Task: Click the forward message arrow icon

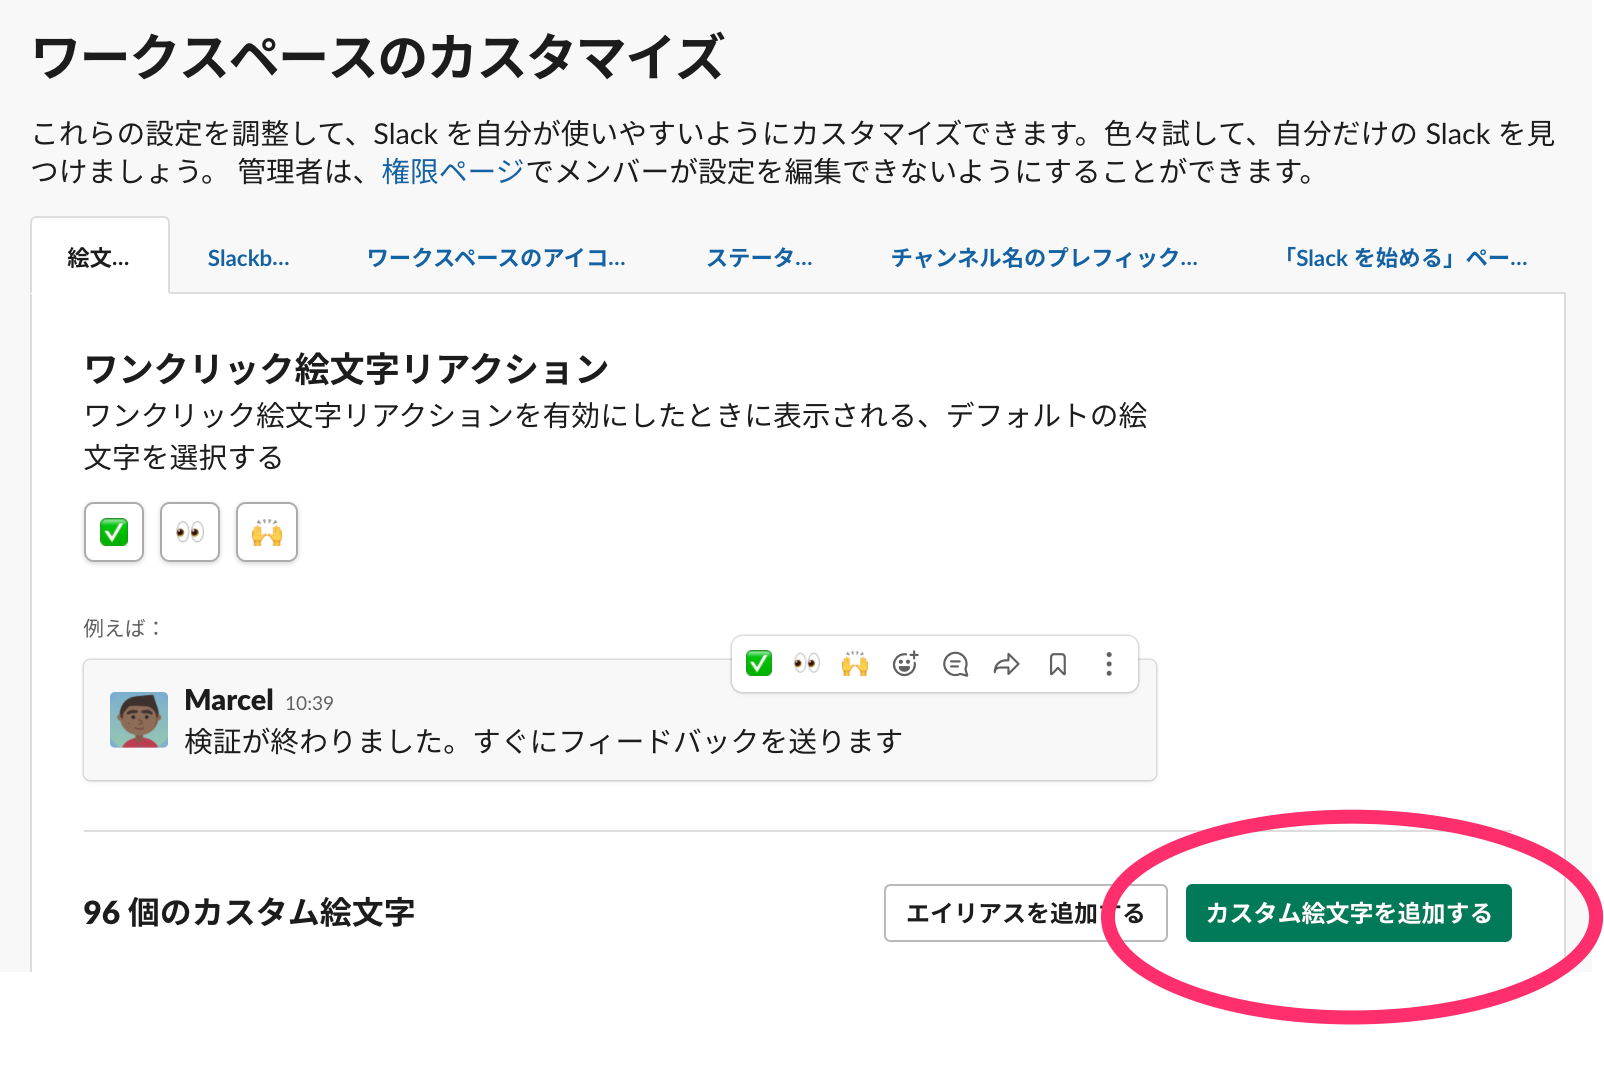Action: [1006, 663]
